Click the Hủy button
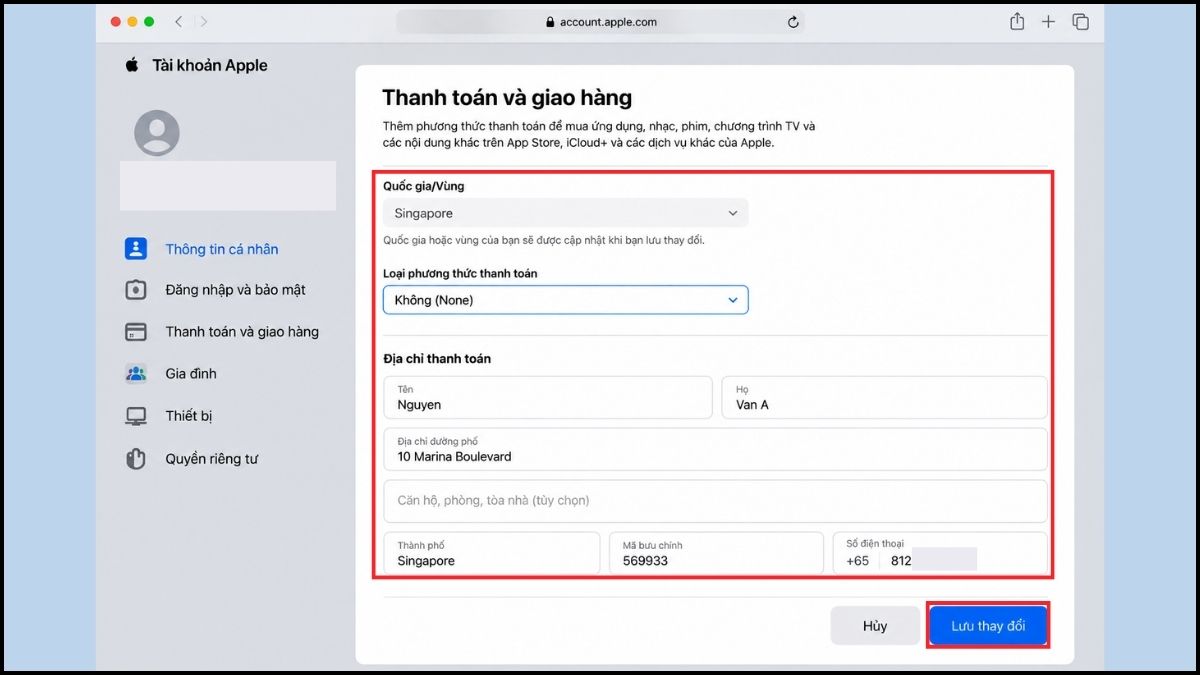The height and width of the screenshot is (675, 1200). coord(875,626)
